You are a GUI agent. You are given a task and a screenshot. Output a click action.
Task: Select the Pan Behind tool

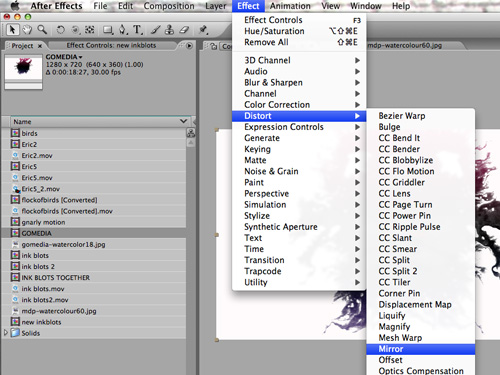tap(89, 30)
